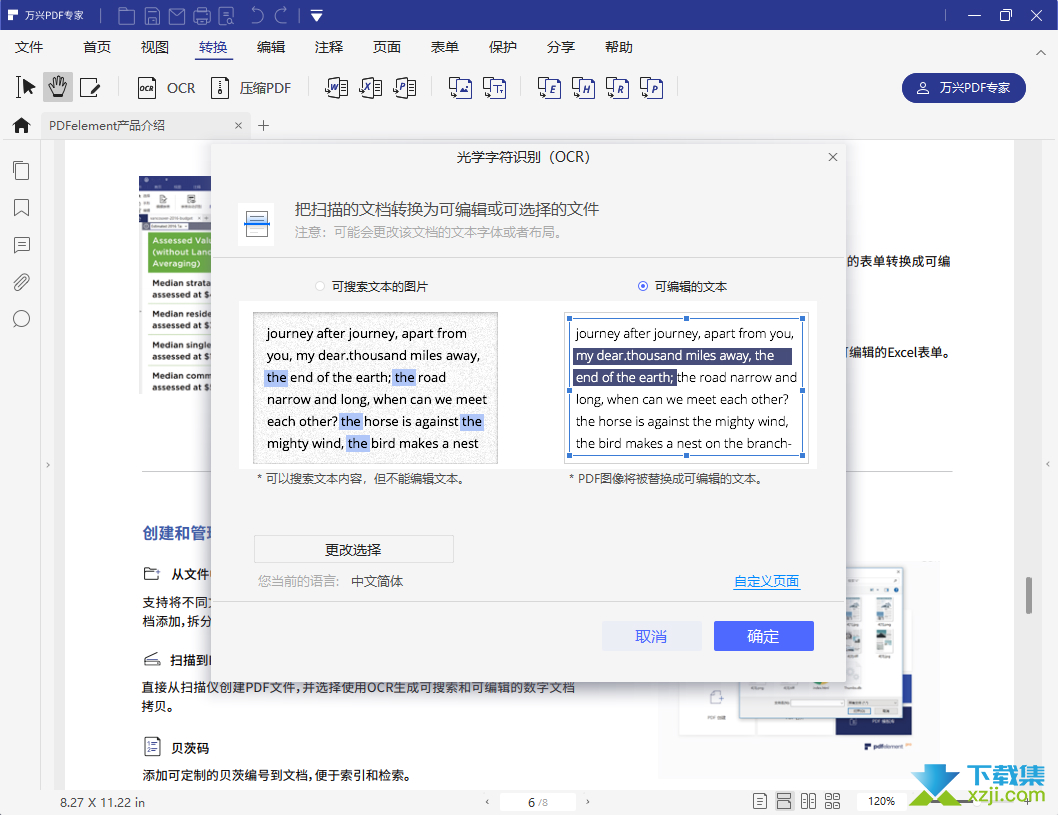Switch to the 分享 tab
Viewport: 1058px width, 815px height.
(561, 47)
